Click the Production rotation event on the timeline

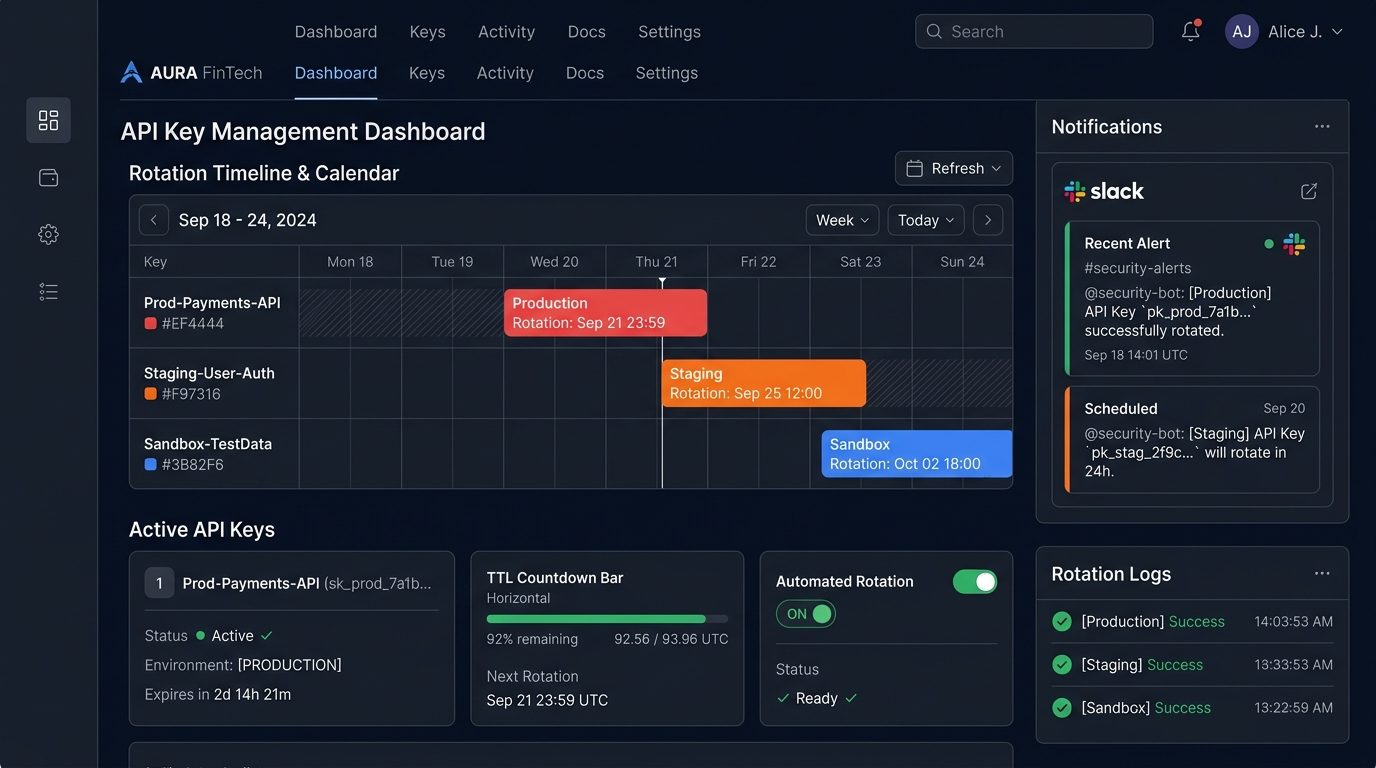(605, 313)
